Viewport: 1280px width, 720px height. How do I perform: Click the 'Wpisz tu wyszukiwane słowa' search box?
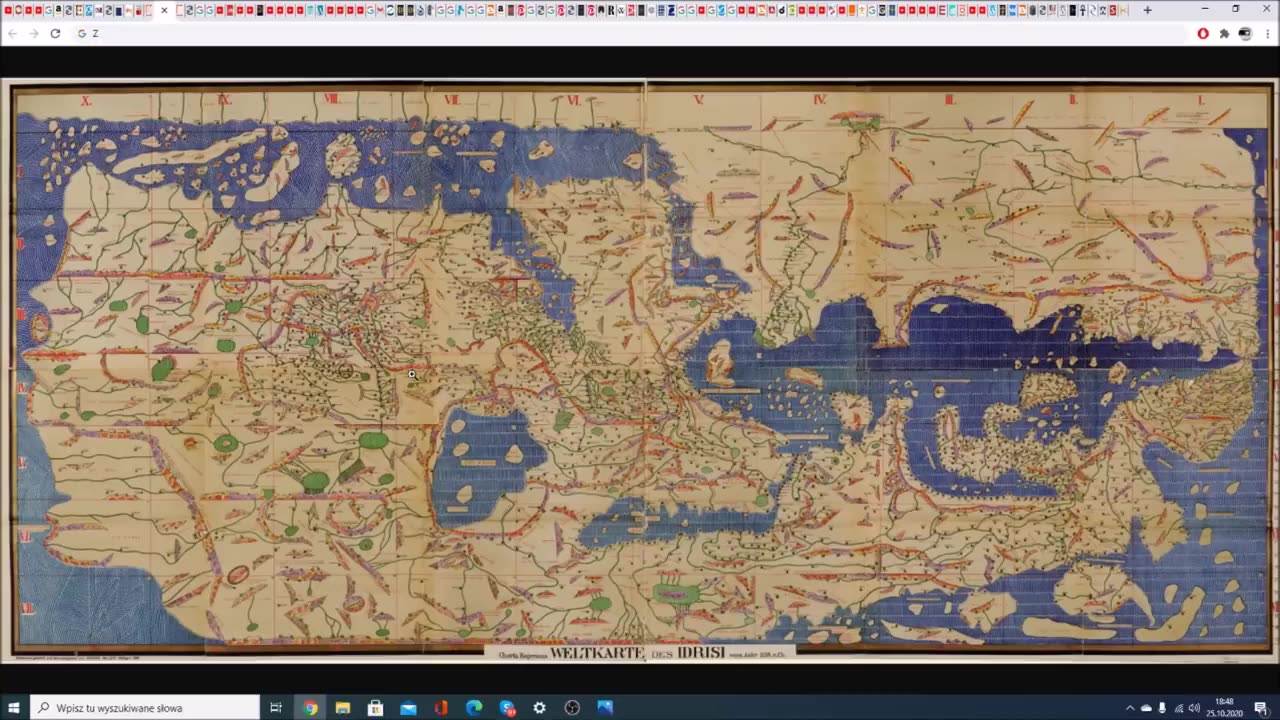(145, 708)
